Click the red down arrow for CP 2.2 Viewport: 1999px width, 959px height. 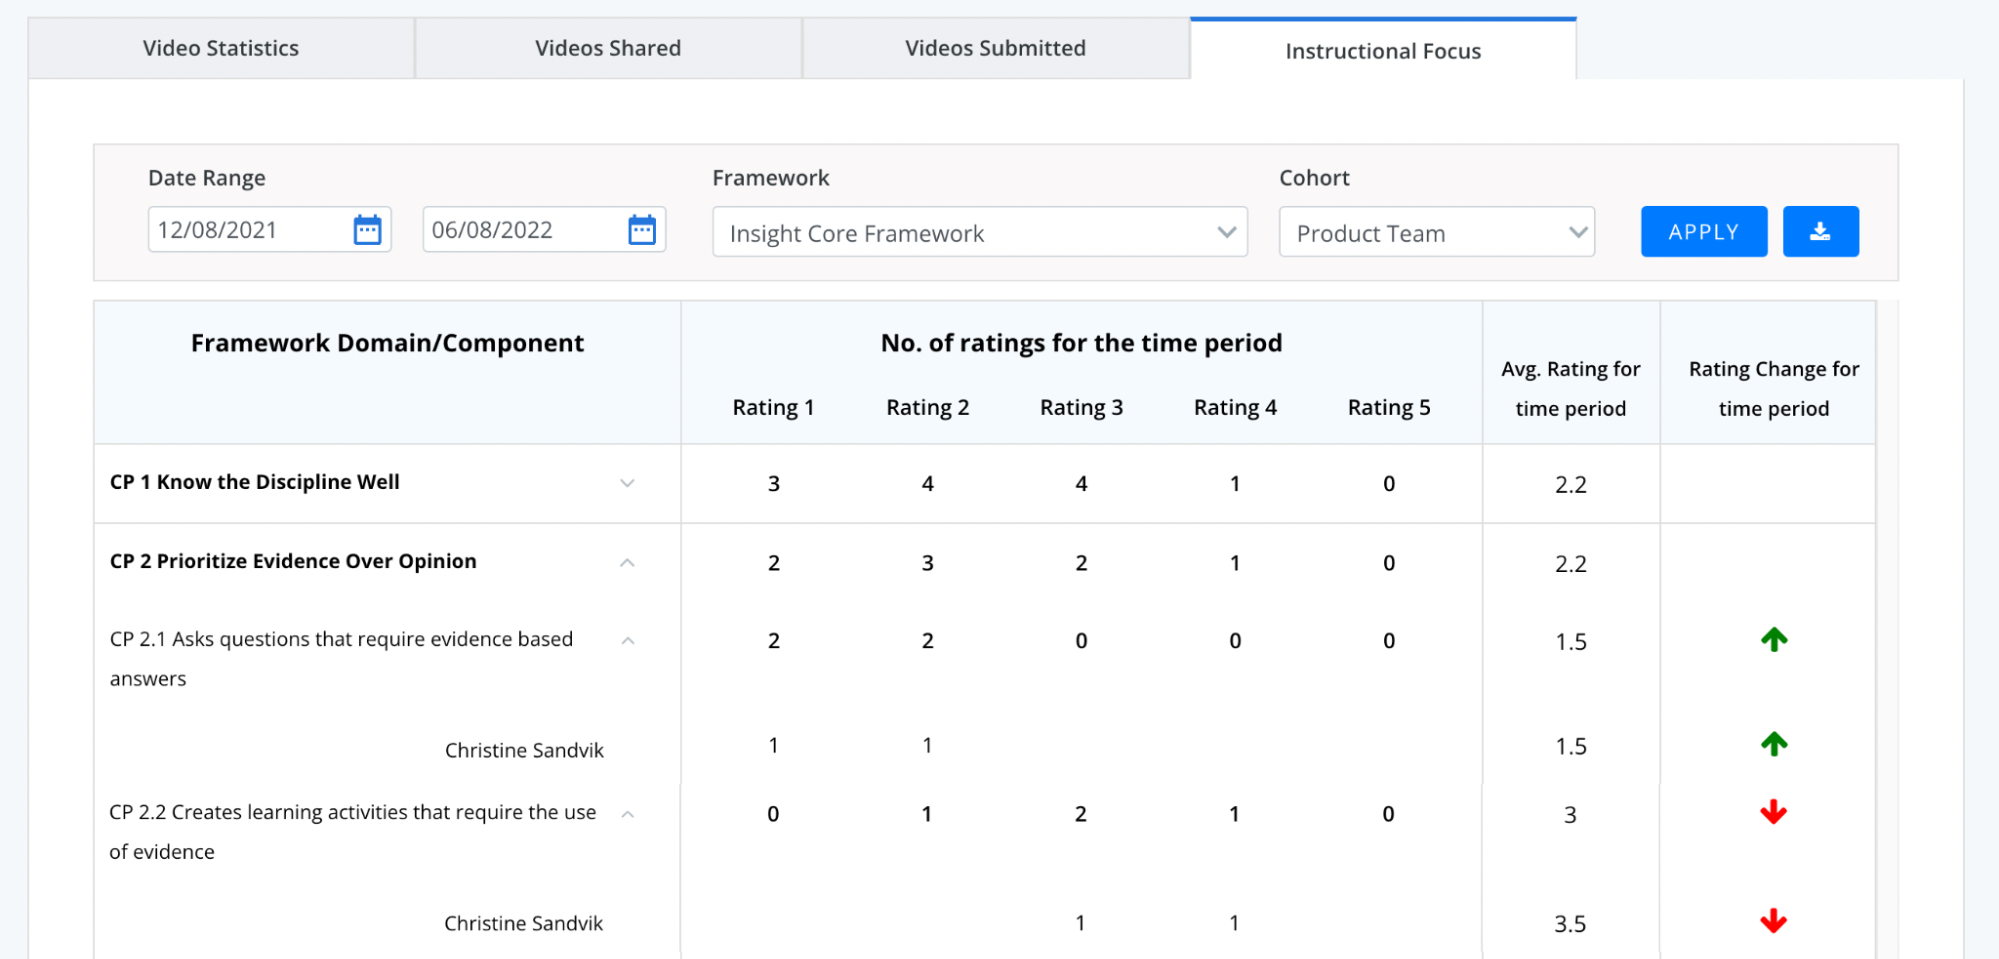pos(1774,812)
